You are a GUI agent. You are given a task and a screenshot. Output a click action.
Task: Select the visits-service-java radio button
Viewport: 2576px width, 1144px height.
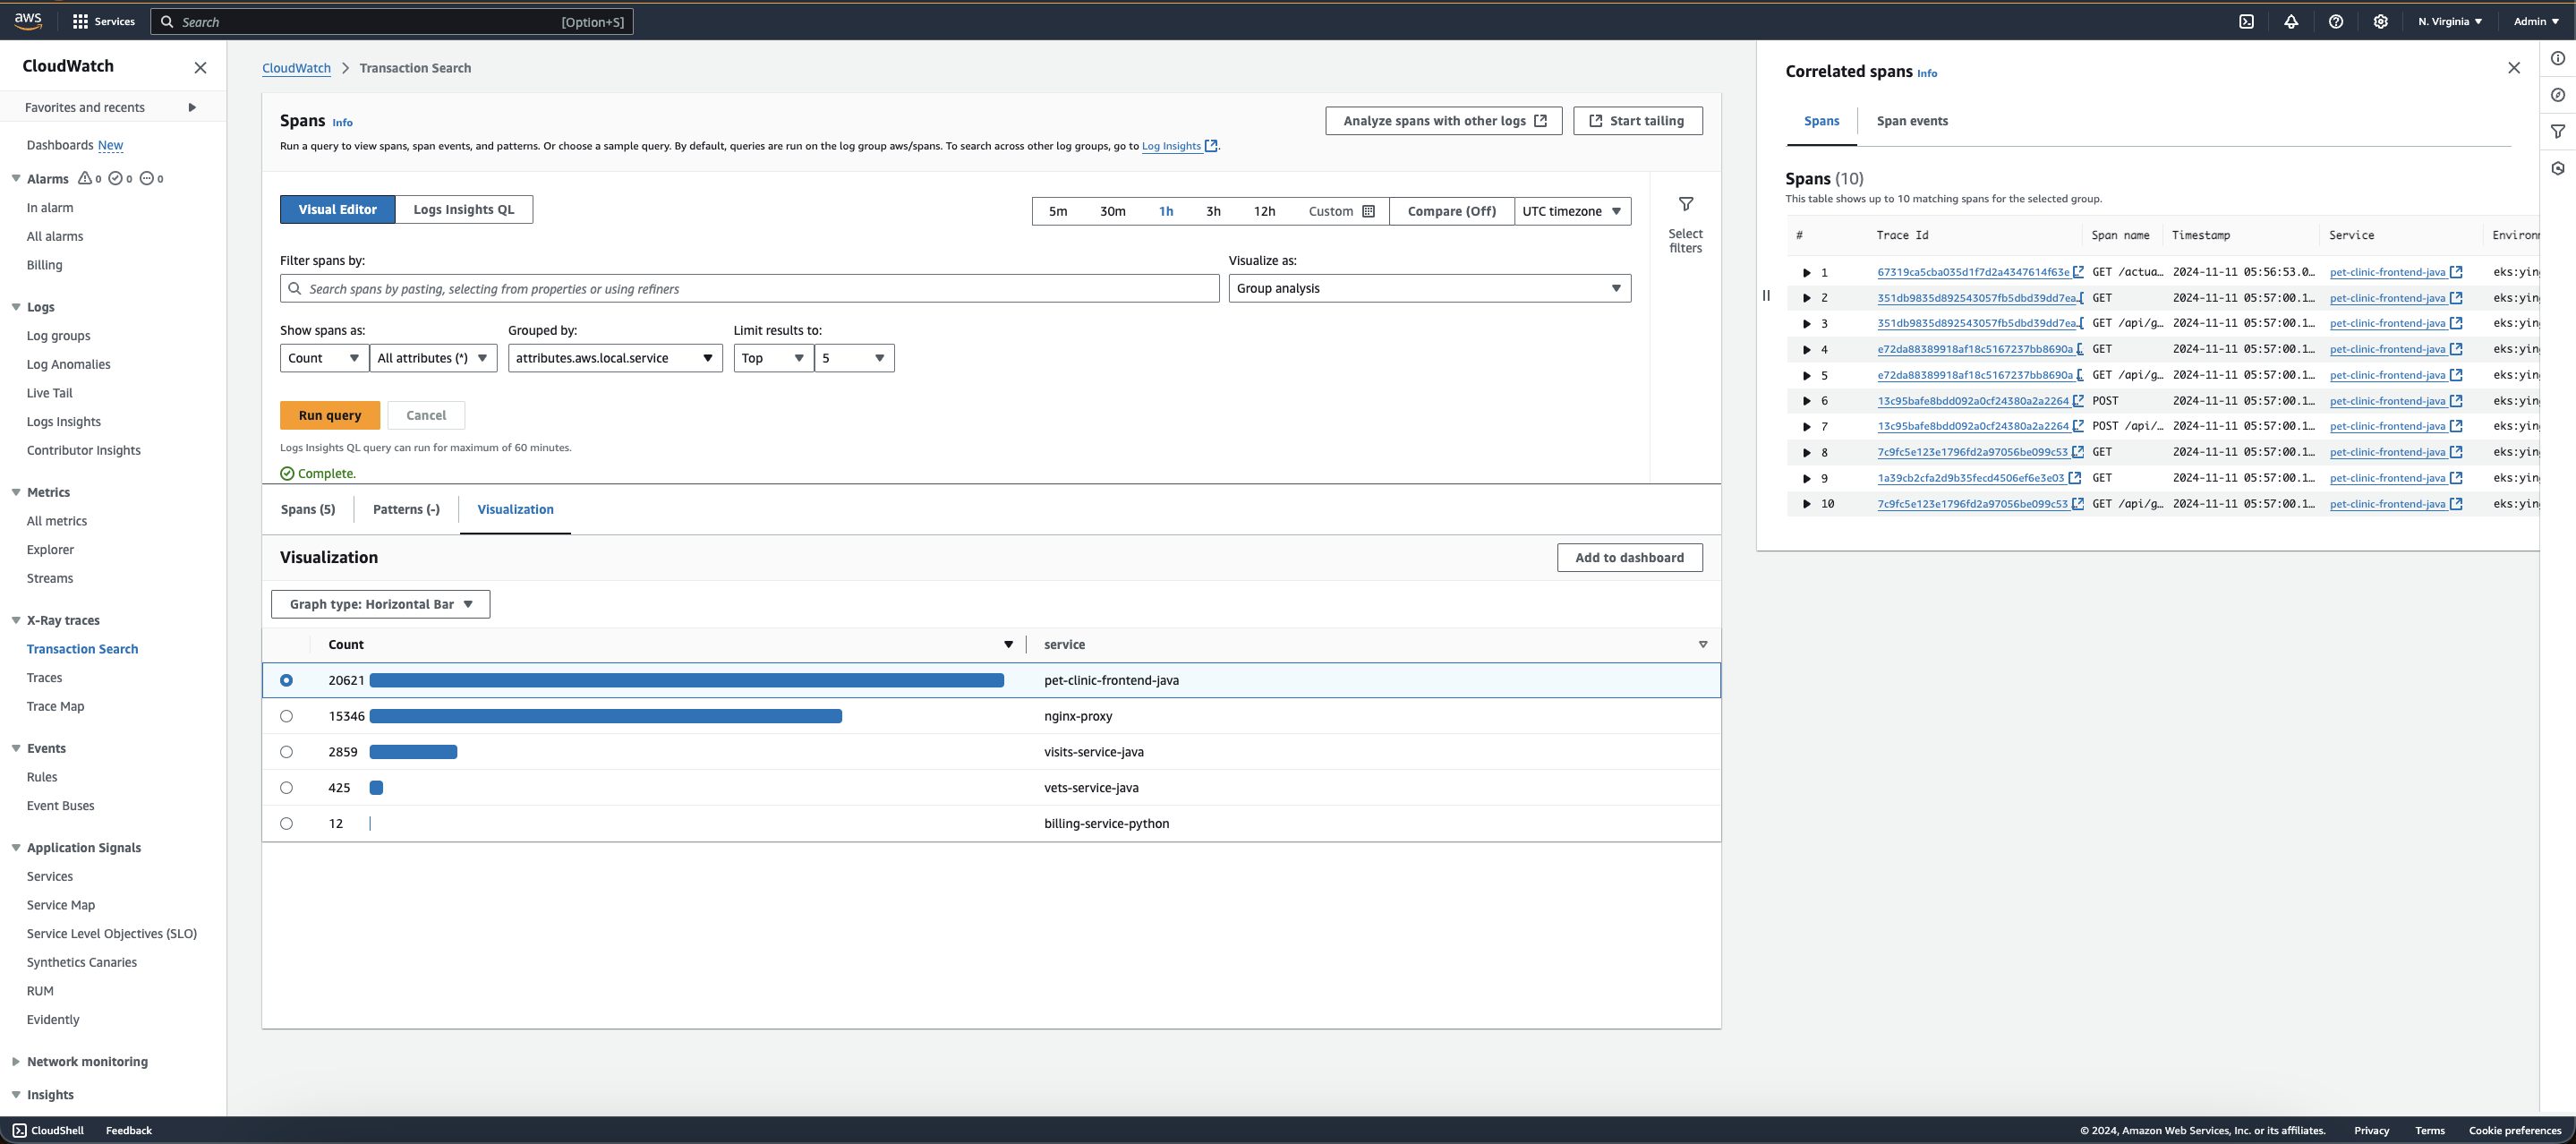point(287,751)
